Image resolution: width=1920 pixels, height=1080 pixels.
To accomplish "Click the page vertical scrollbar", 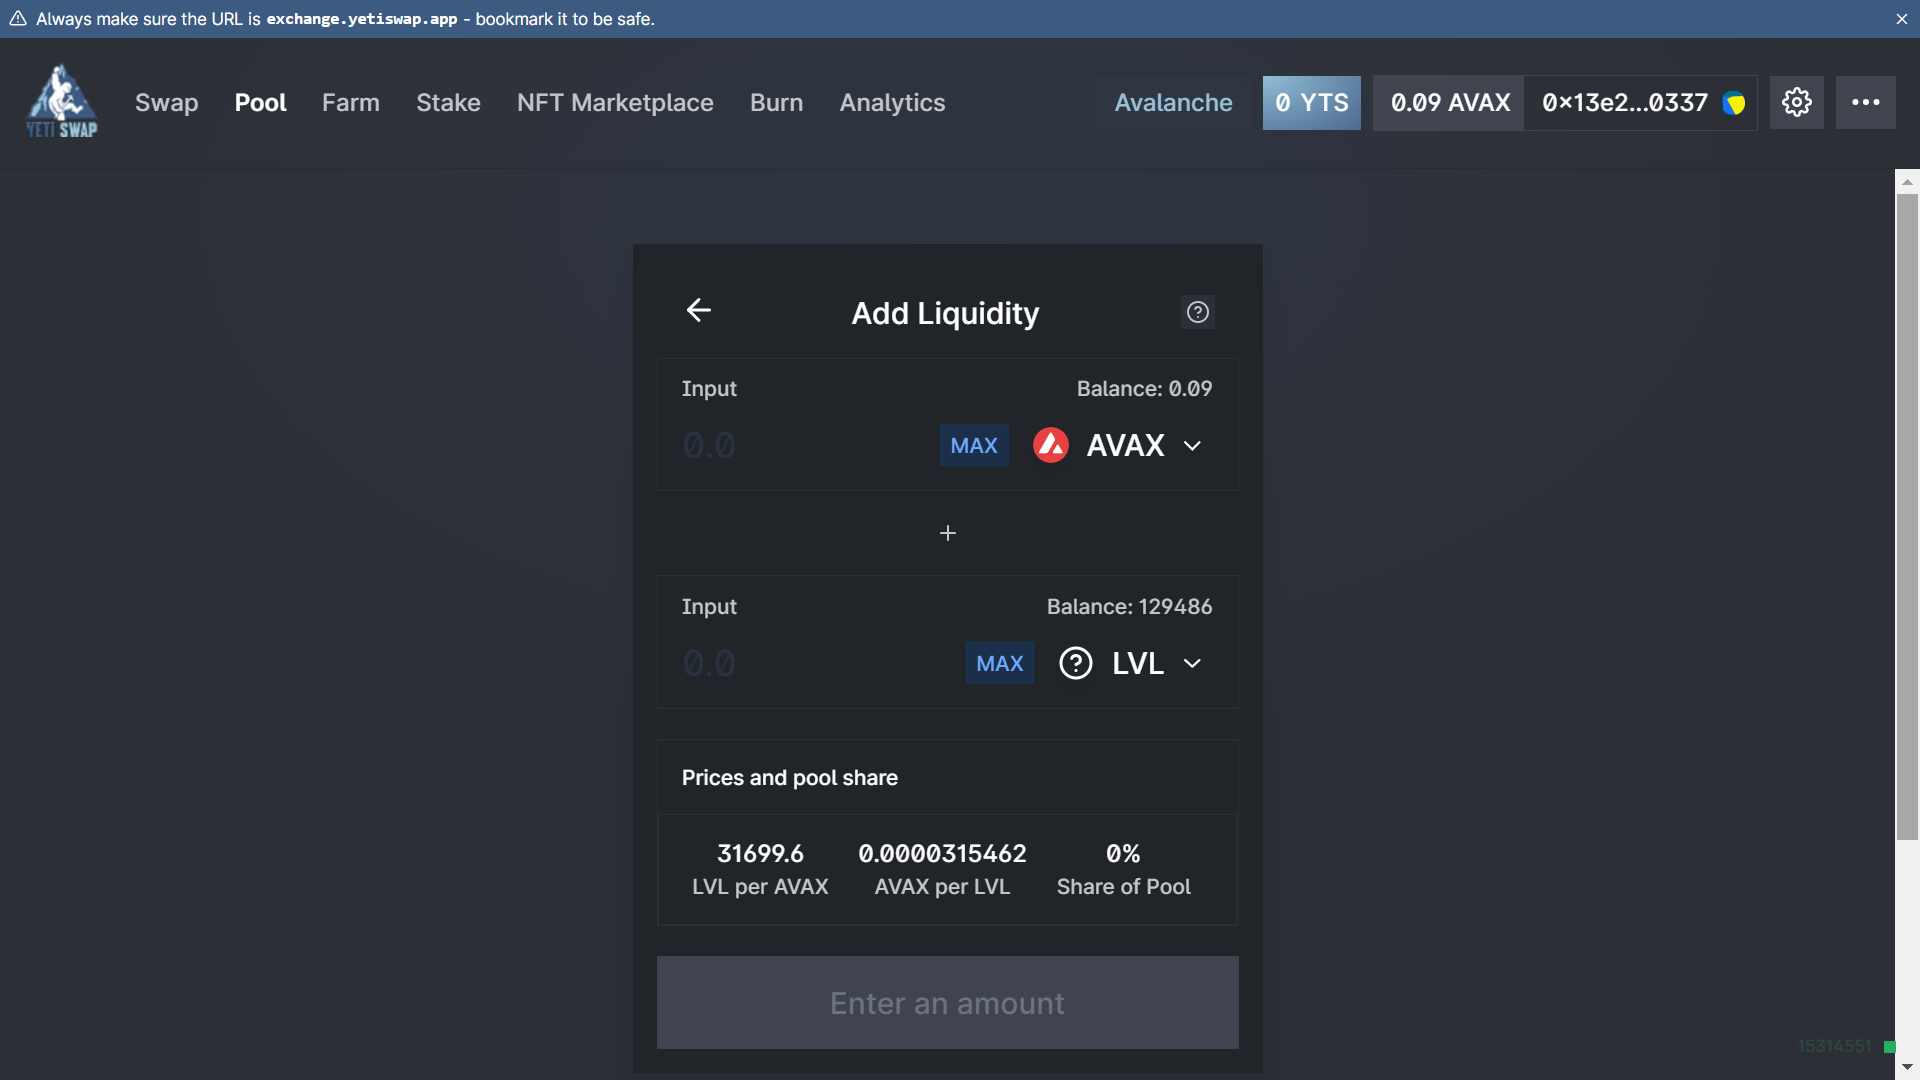I will pyautogui.click(x=1907, y=517).
